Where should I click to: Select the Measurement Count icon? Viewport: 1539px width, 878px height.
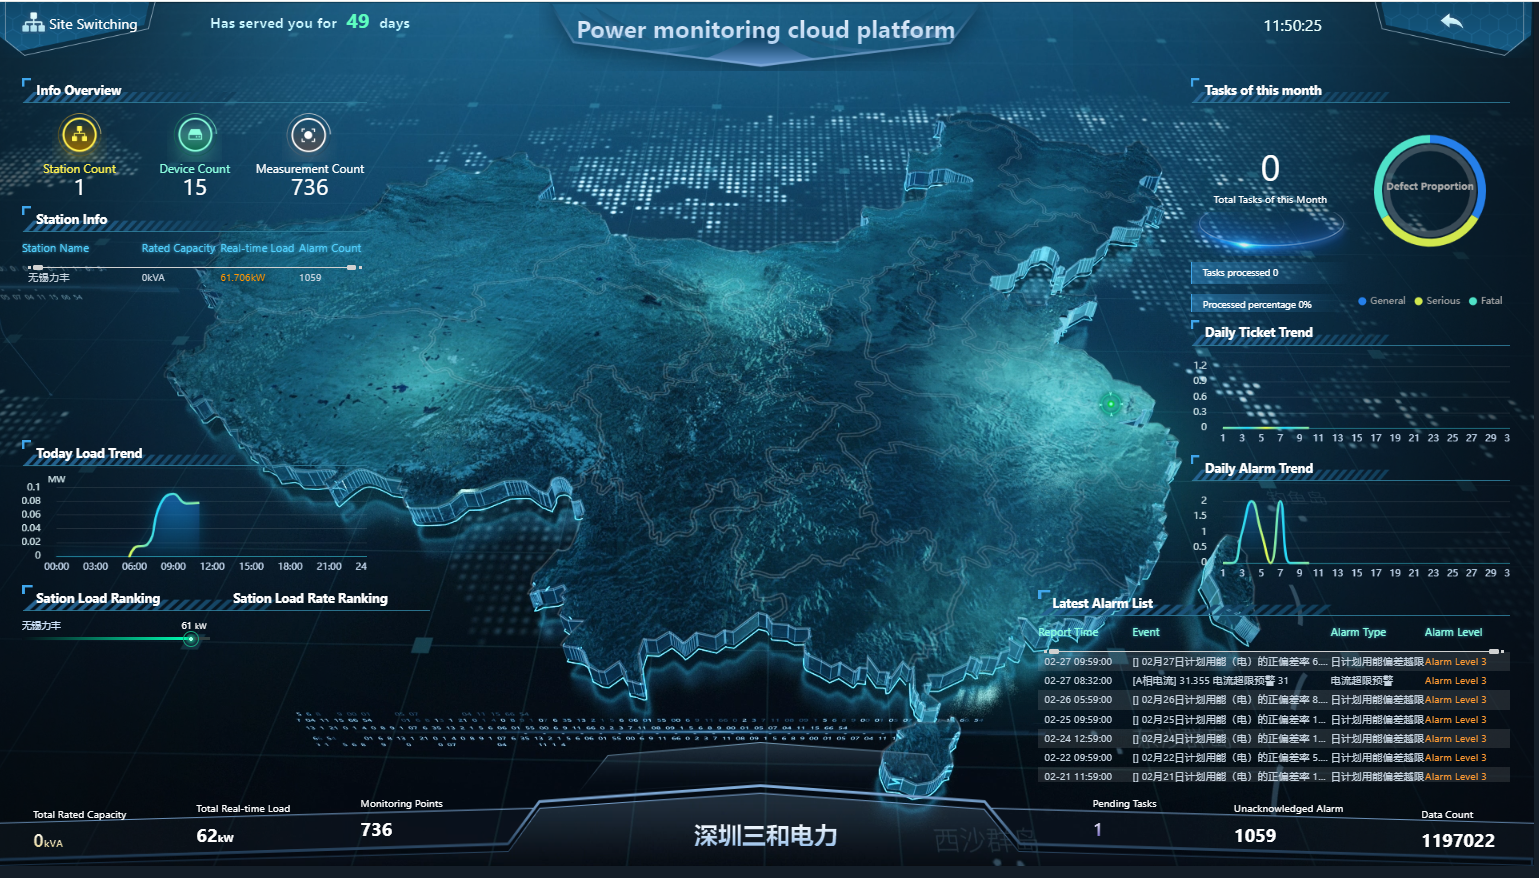309,134
